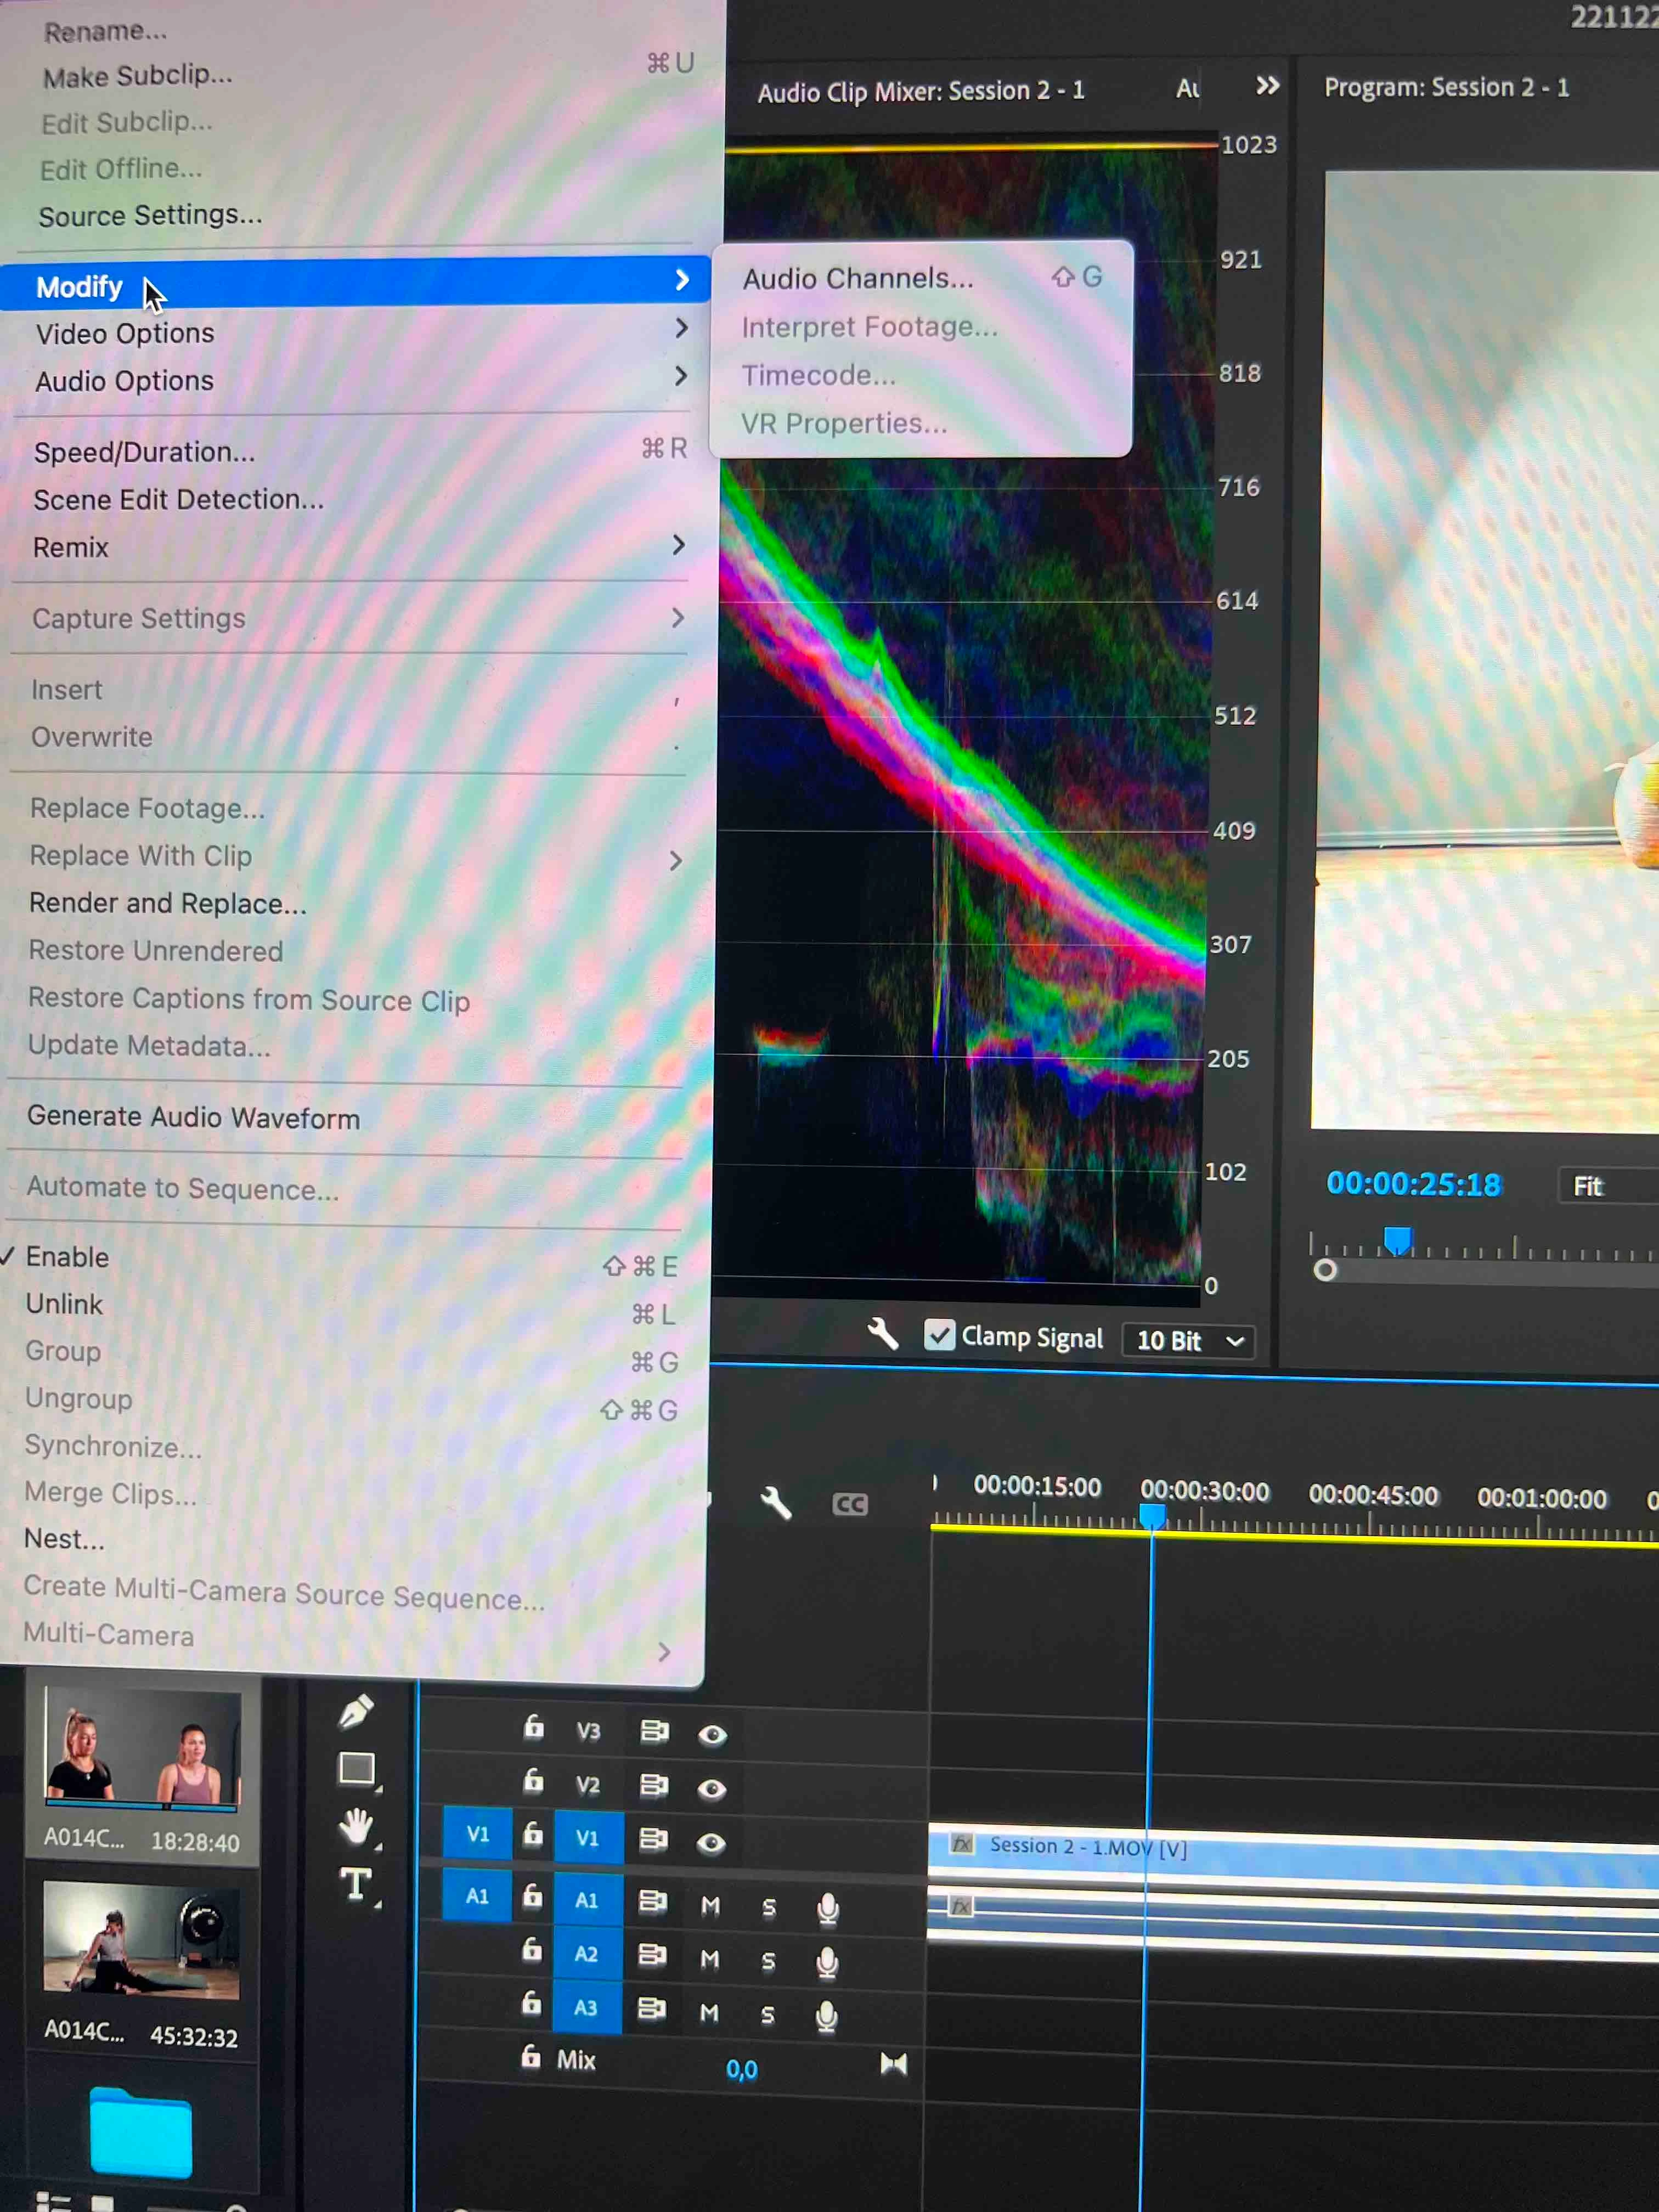Select the Type tool
The image size is (1659, 2212).
coord(356,1885)
